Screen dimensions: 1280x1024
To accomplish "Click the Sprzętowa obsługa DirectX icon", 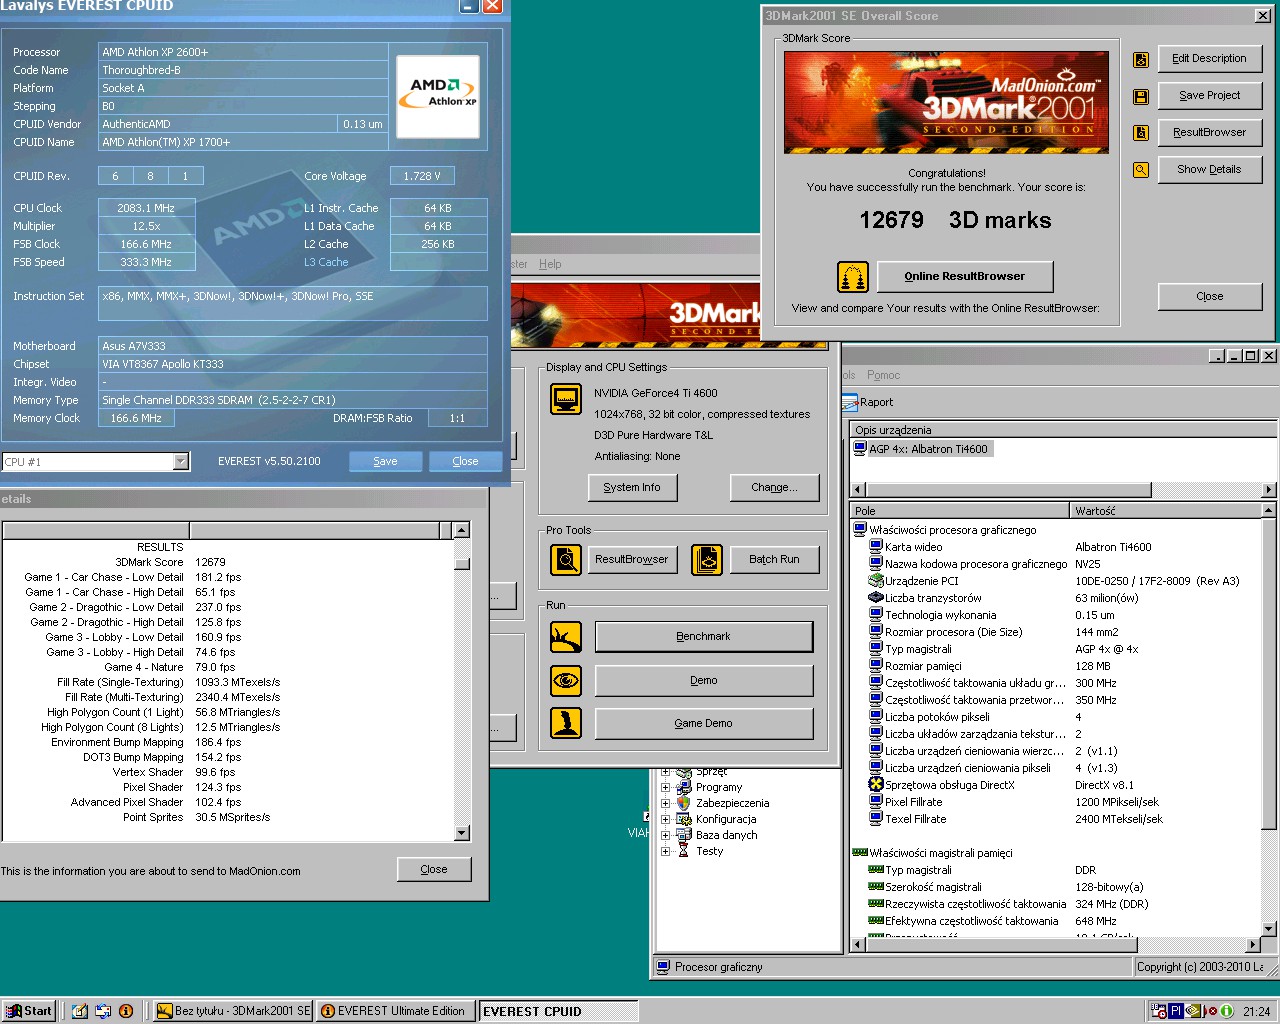I will coord(876,785).
